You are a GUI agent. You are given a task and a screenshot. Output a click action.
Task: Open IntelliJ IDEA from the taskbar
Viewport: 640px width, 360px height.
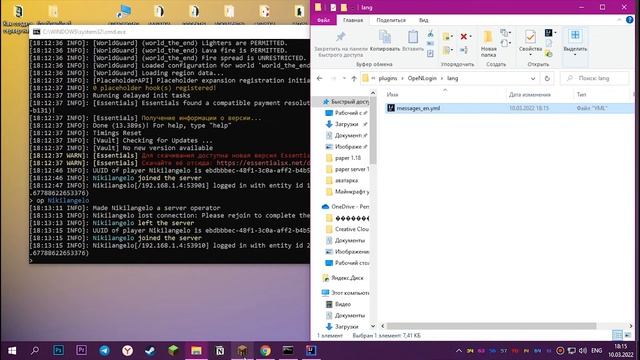point(311,350)
